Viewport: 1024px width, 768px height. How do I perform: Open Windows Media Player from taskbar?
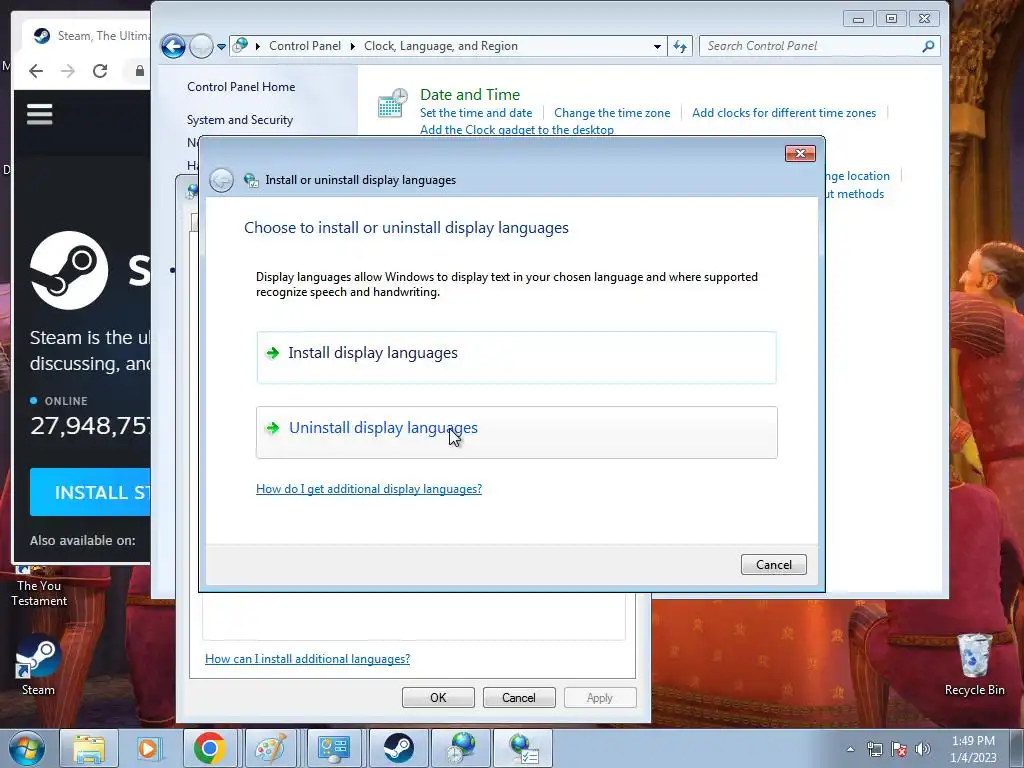pos(149,748)
